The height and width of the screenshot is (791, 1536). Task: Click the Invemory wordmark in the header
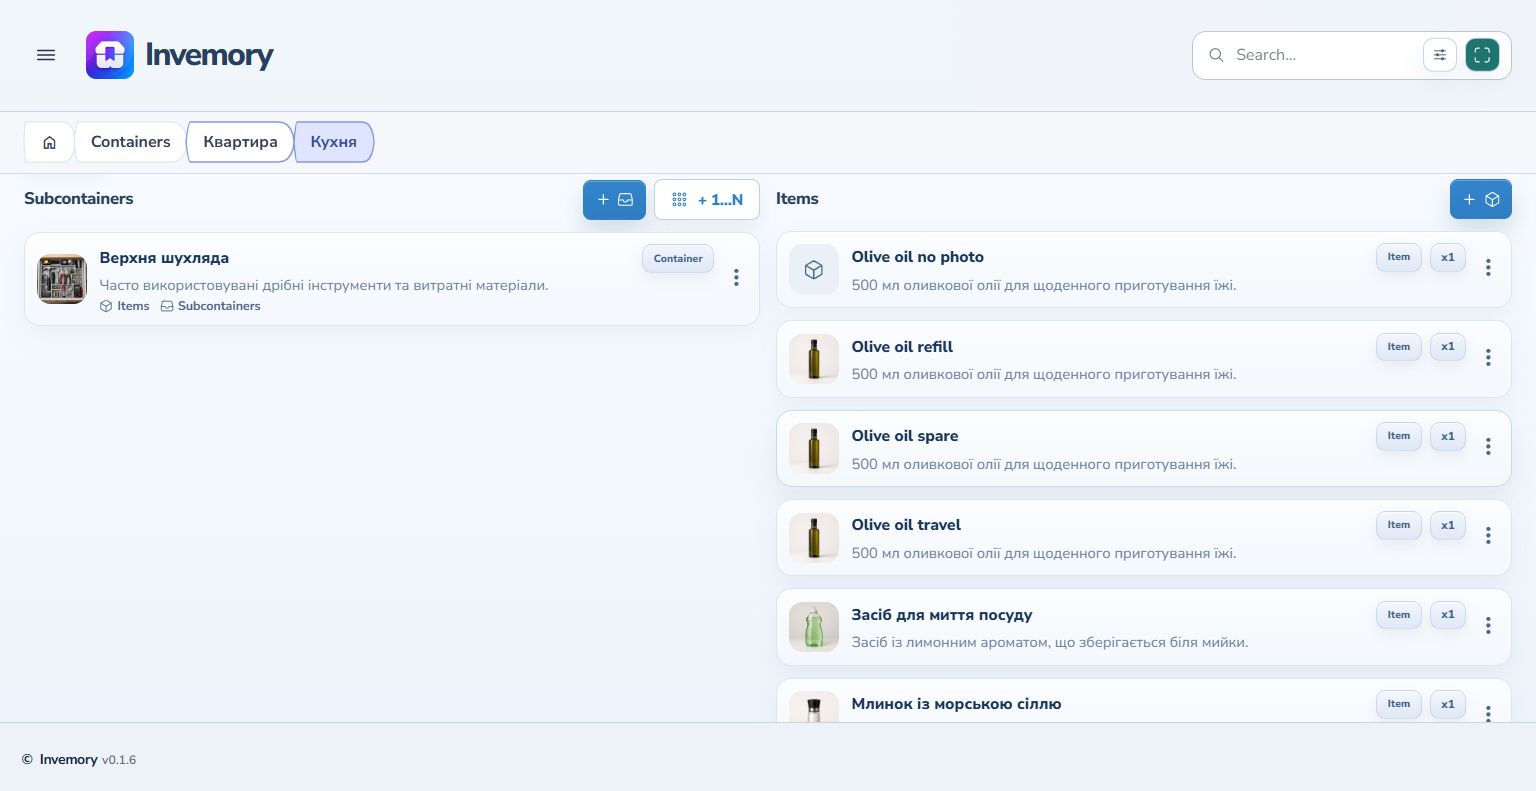tap(209, 55)
